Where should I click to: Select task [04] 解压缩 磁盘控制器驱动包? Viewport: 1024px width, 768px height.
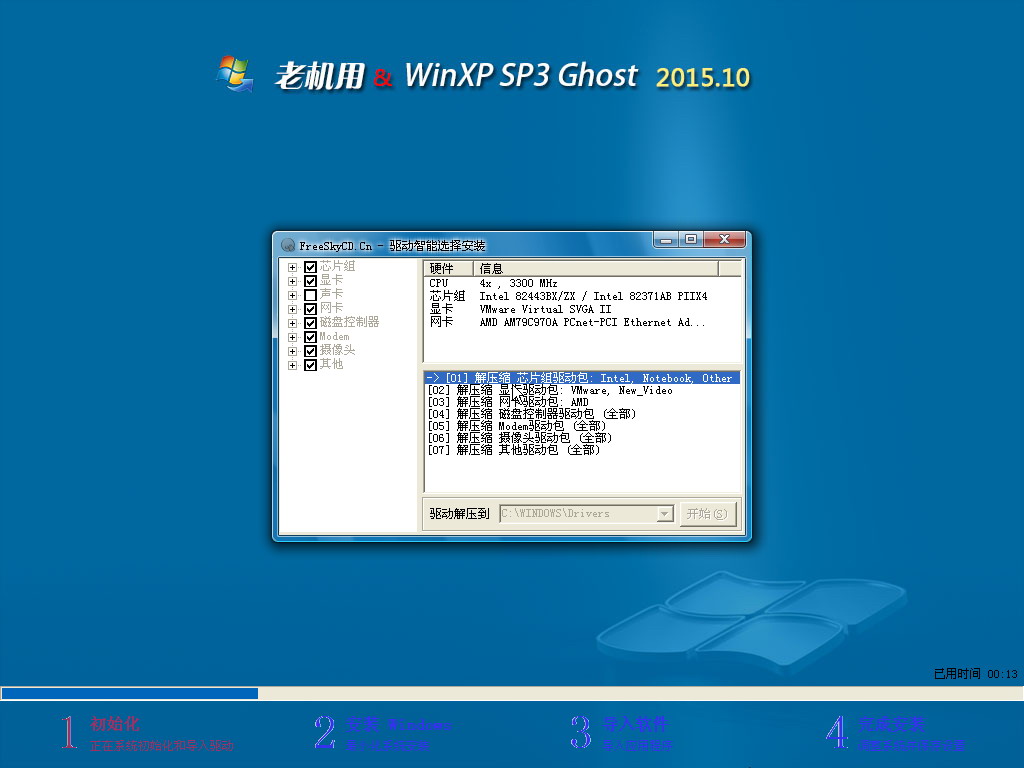pyautogui.click(x=583, y=414)
